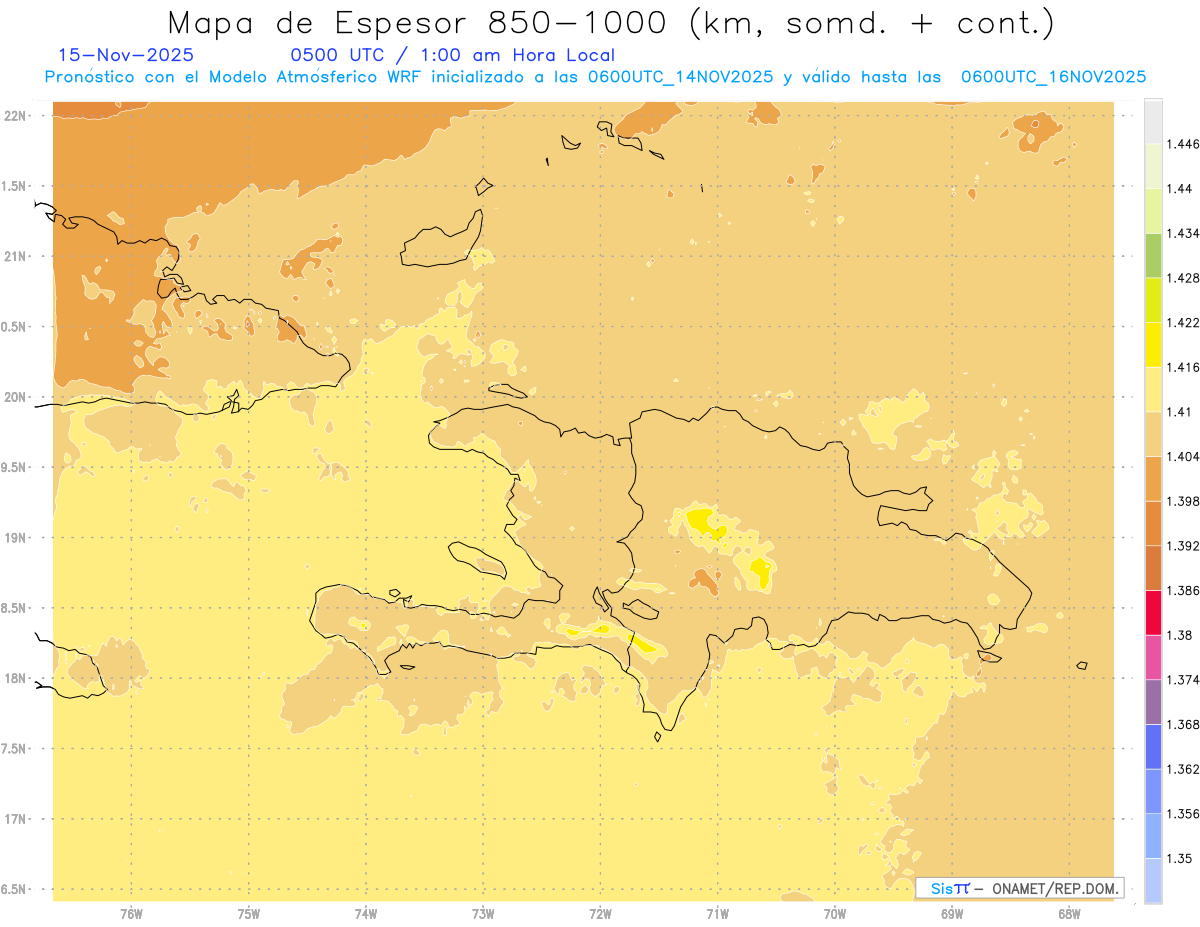Image resolution: width=1200 pixels, height=927 pixels.
Task: Select the colorbar label '1.434'
Action: [x=1184, y=233]
